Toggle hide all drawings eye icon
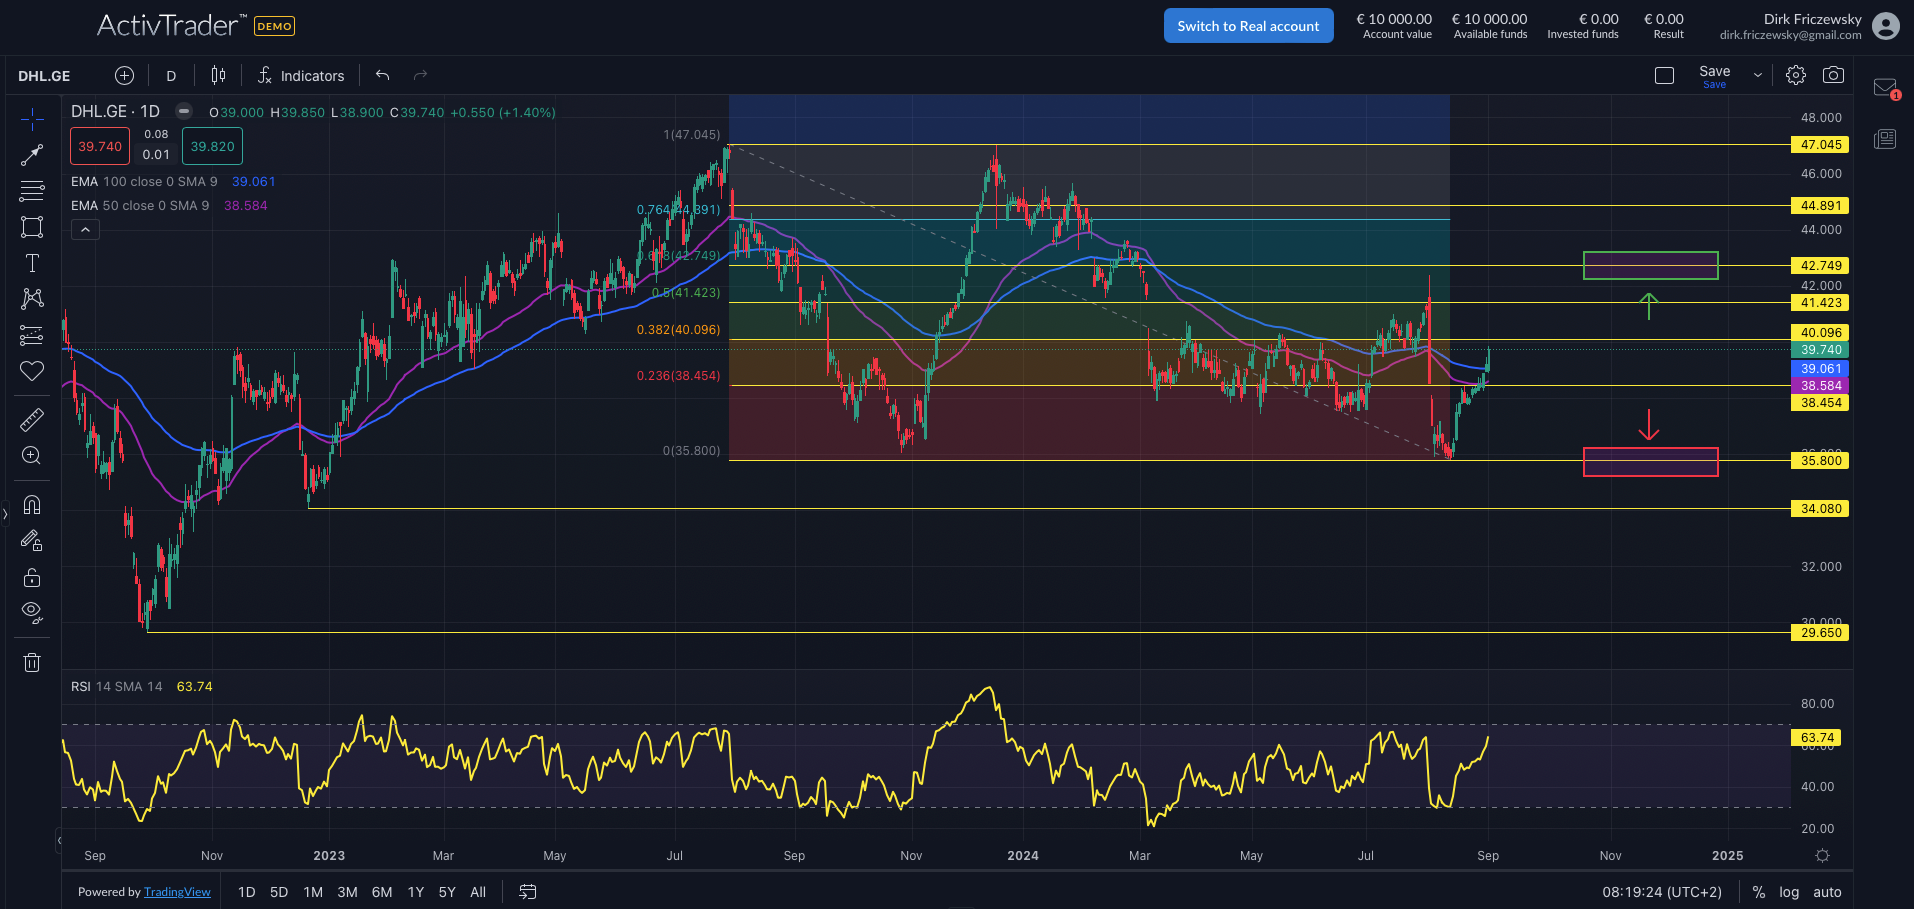The height and width of the screenshot is (909, 1914). click(32, 612)
